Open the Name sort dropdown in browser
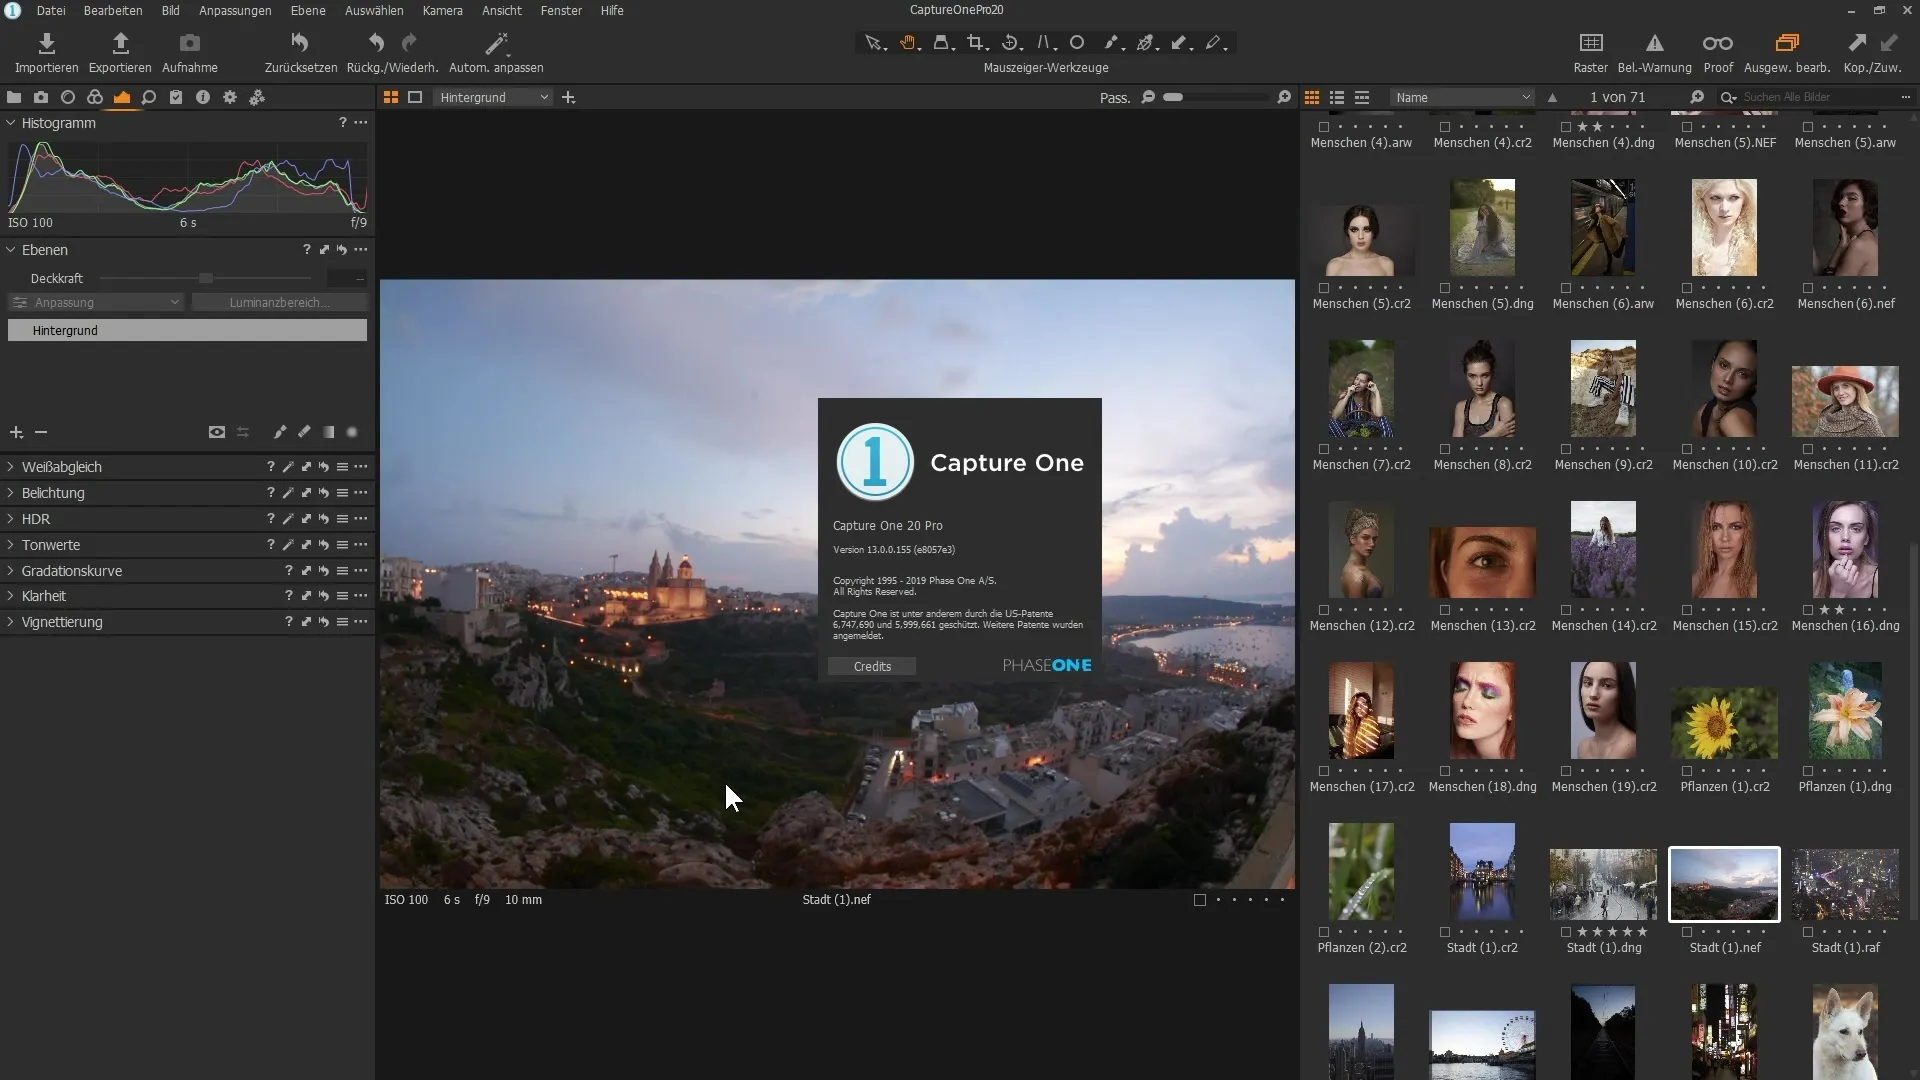Screen dimensions: 1920x1080 click(1462, 97)
